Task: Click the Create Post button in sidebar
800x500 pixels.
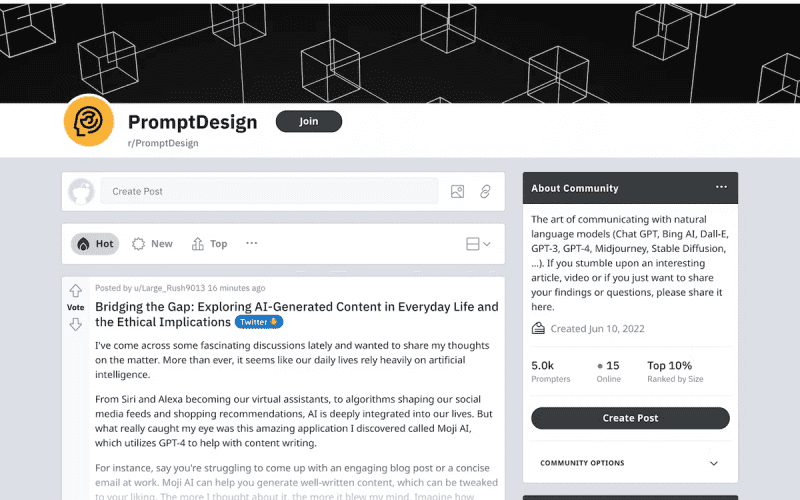Action: point(630,418)
